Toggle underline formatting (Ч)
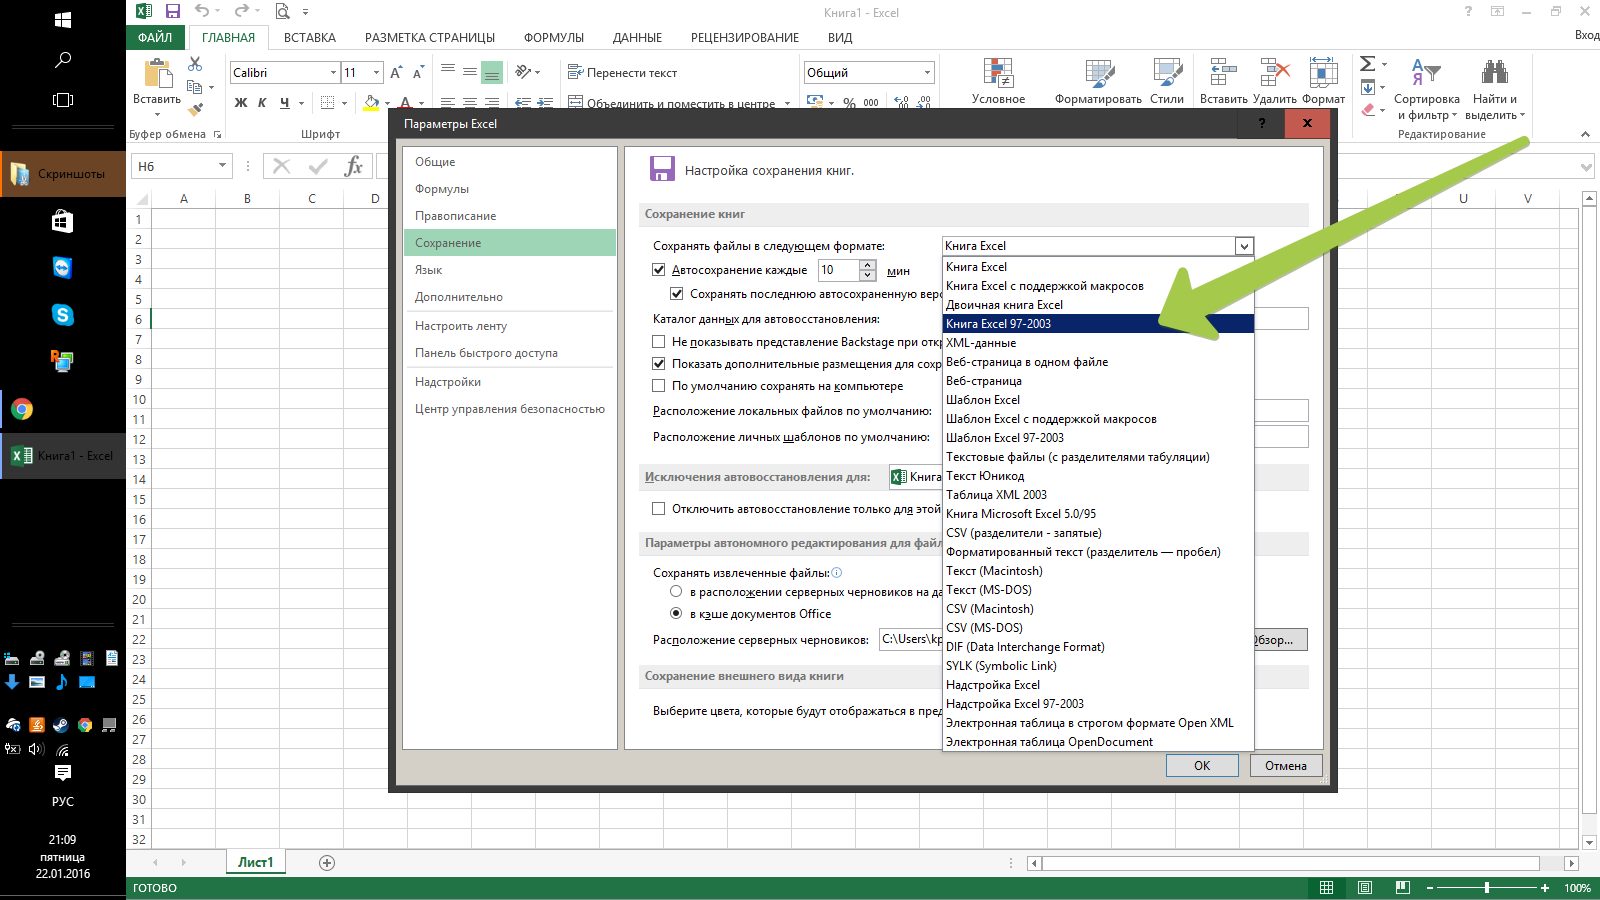The height and width of the screenshot is (900, 1600). (285, 103)
